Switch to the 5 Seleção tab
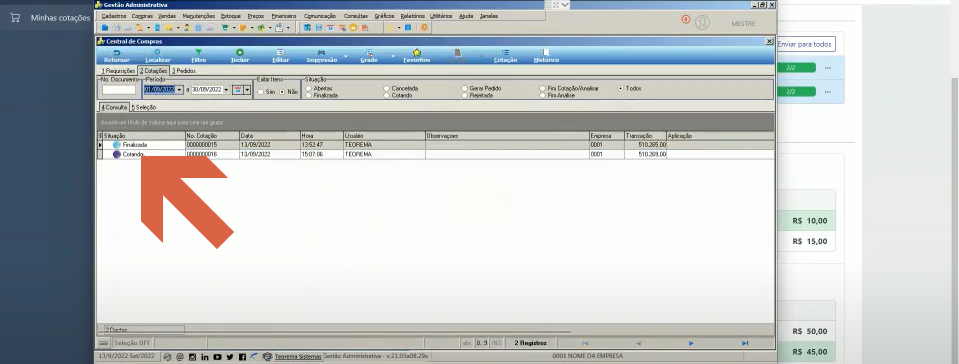This screenshot has width=959, height=364. point(143,107)
